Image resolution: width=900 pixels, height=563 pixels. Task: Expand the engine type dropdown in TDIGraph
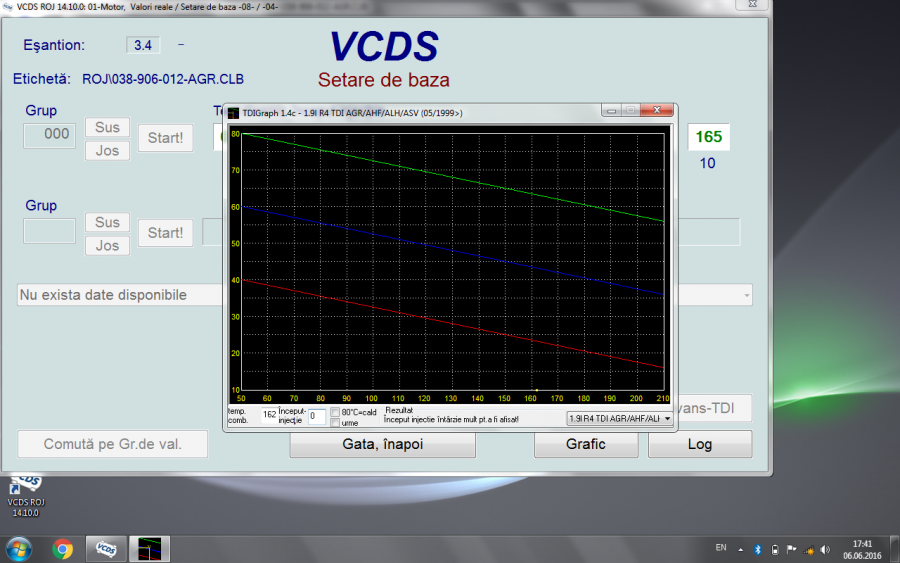(x=667, y=418)
